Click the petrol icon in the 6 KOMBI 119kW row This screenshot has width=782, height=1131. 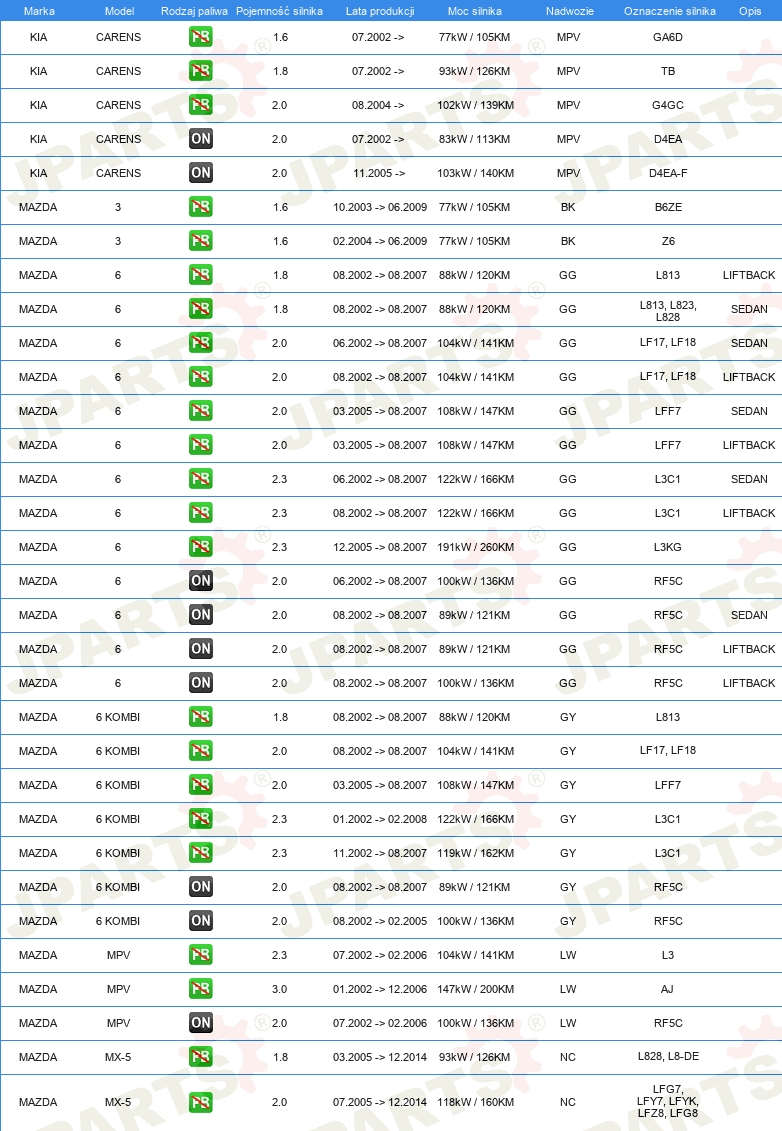(201, 853)
